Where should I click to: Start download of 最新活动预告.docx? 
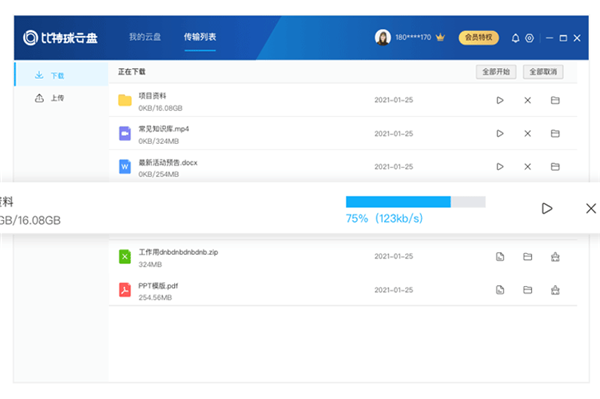pos(500,167)
